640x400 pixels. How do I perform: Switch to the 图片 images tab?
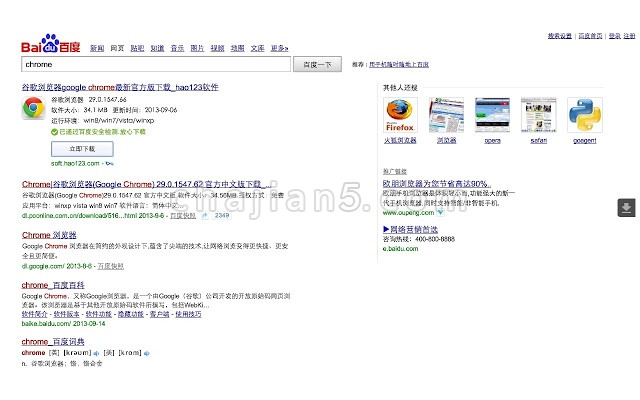(x=197, y=47)
